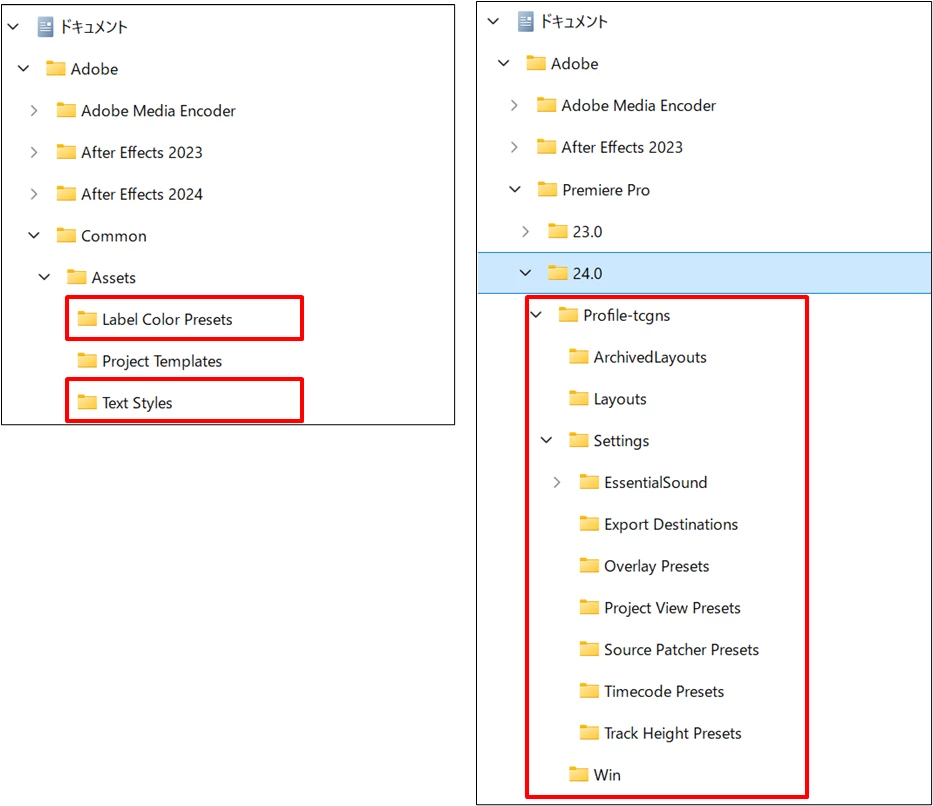
Task: Click the Export Destinations folder icon
Action: [589, 524]
